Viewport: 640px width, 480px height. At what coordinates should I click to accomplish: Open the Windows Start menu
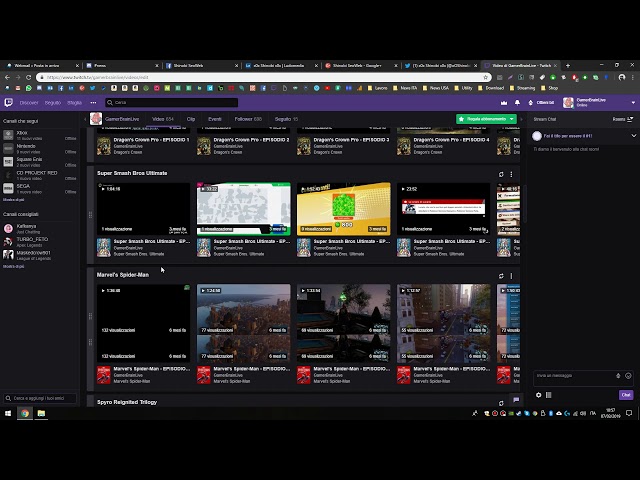point(8,413)
